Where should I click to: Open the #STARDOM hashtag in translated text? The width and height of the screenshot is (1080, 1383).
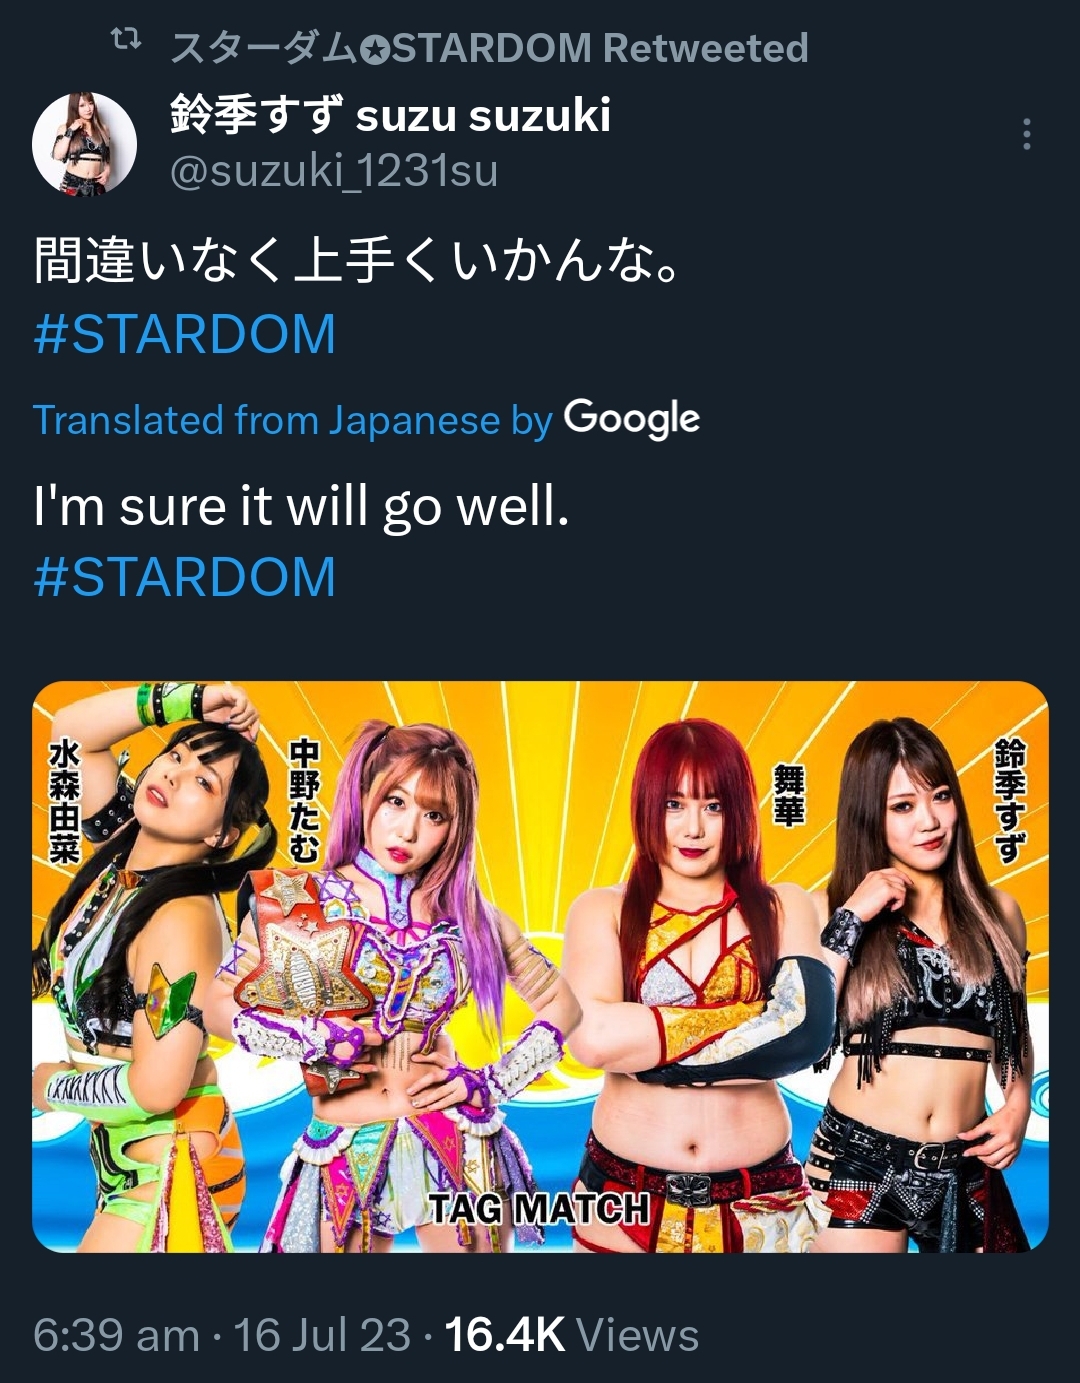pos(185,577)
